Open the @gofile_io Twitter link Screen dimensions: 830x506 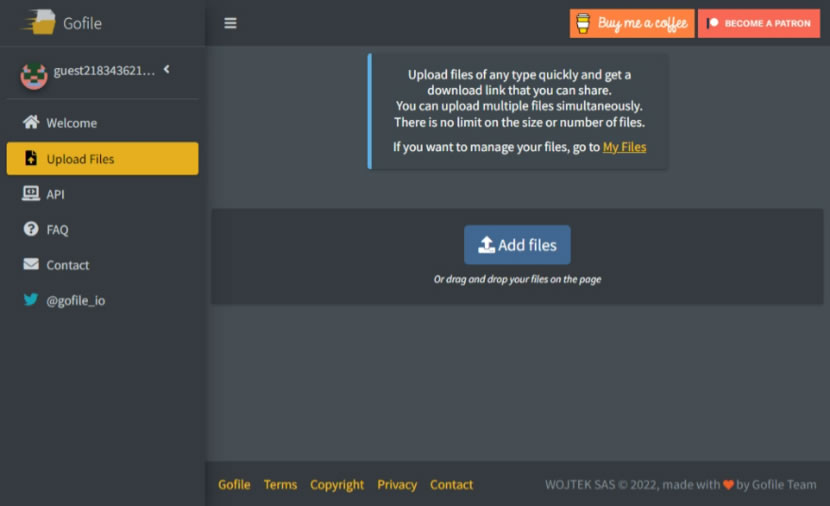(103, 300)
